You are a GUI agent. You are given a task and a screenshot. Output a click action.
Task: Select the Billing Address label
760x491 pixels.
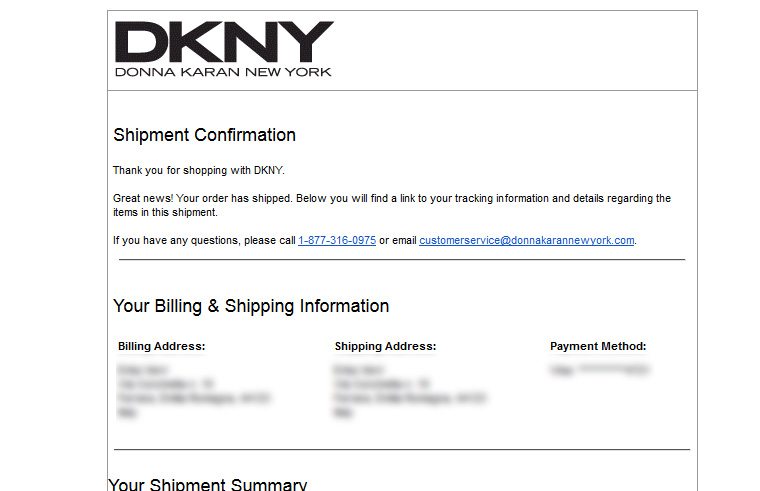[x=161, y=346]
